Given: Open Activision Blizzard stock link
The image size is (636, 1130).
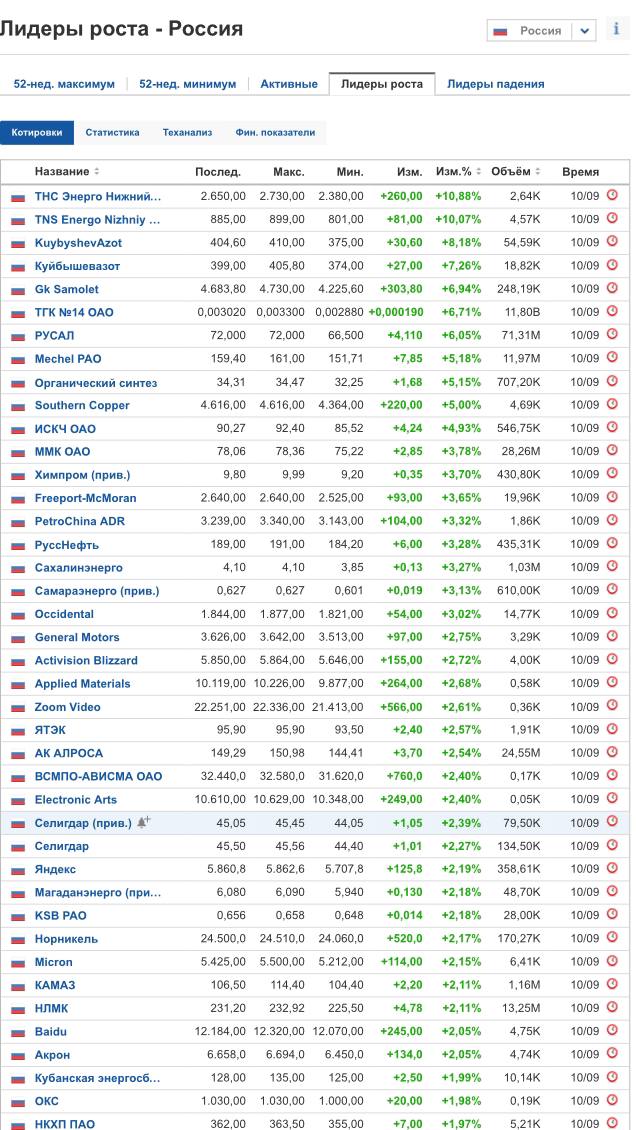Looking at the screenshot, I should [86, 660].
